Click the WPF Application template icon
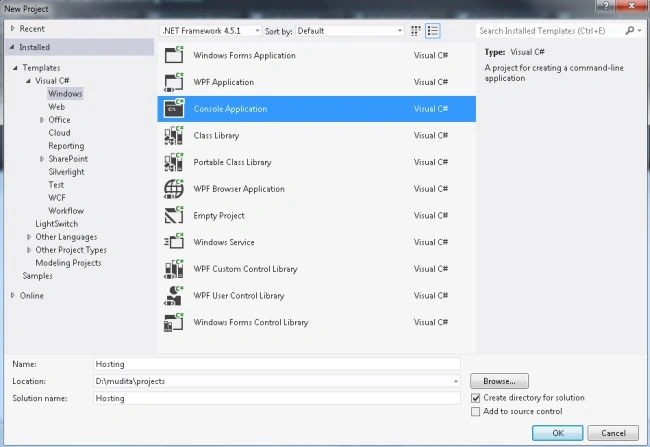The image size is (650, 447). pos(174,82)
